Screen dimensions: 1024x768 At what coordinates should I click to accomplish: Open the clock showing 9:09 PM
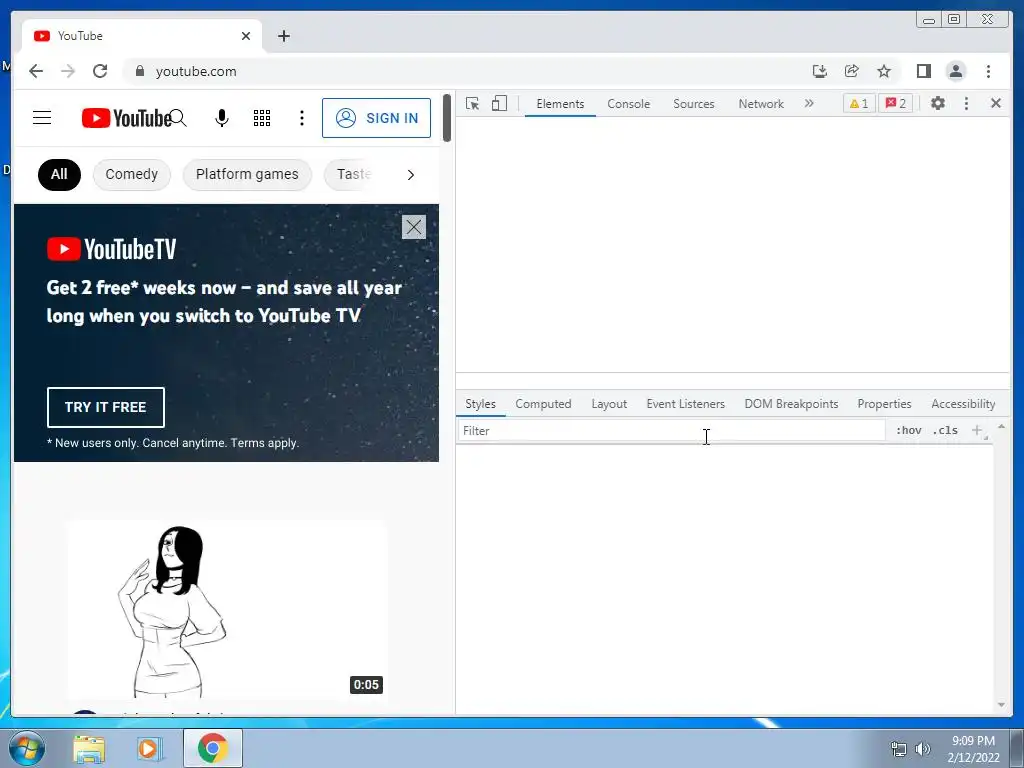point(974,749)
